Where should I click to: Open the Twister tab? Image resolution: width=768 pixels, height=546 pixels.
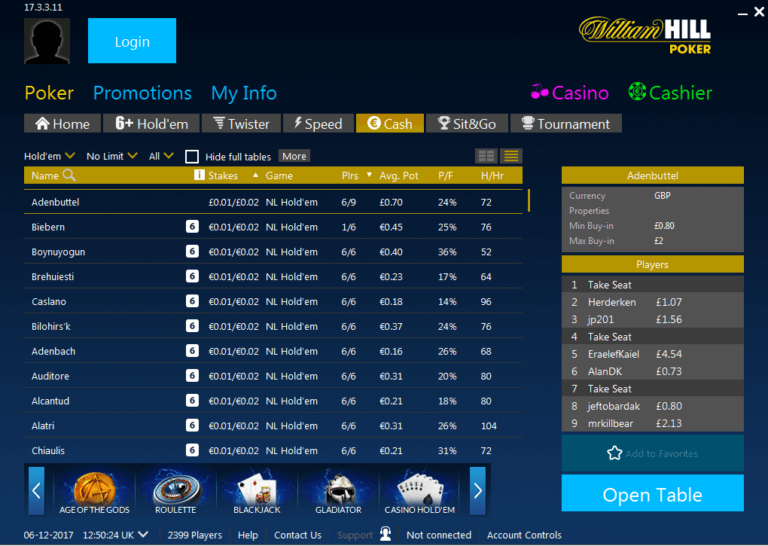[241, 123]
